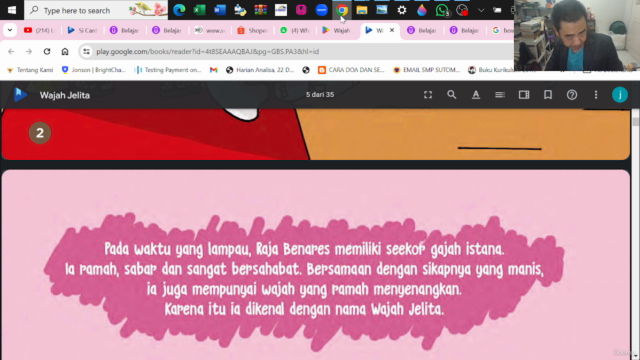This screenshot has width=640, height=360.
Task: Click the page number 2 badge
Action: (x=40, y=133)
